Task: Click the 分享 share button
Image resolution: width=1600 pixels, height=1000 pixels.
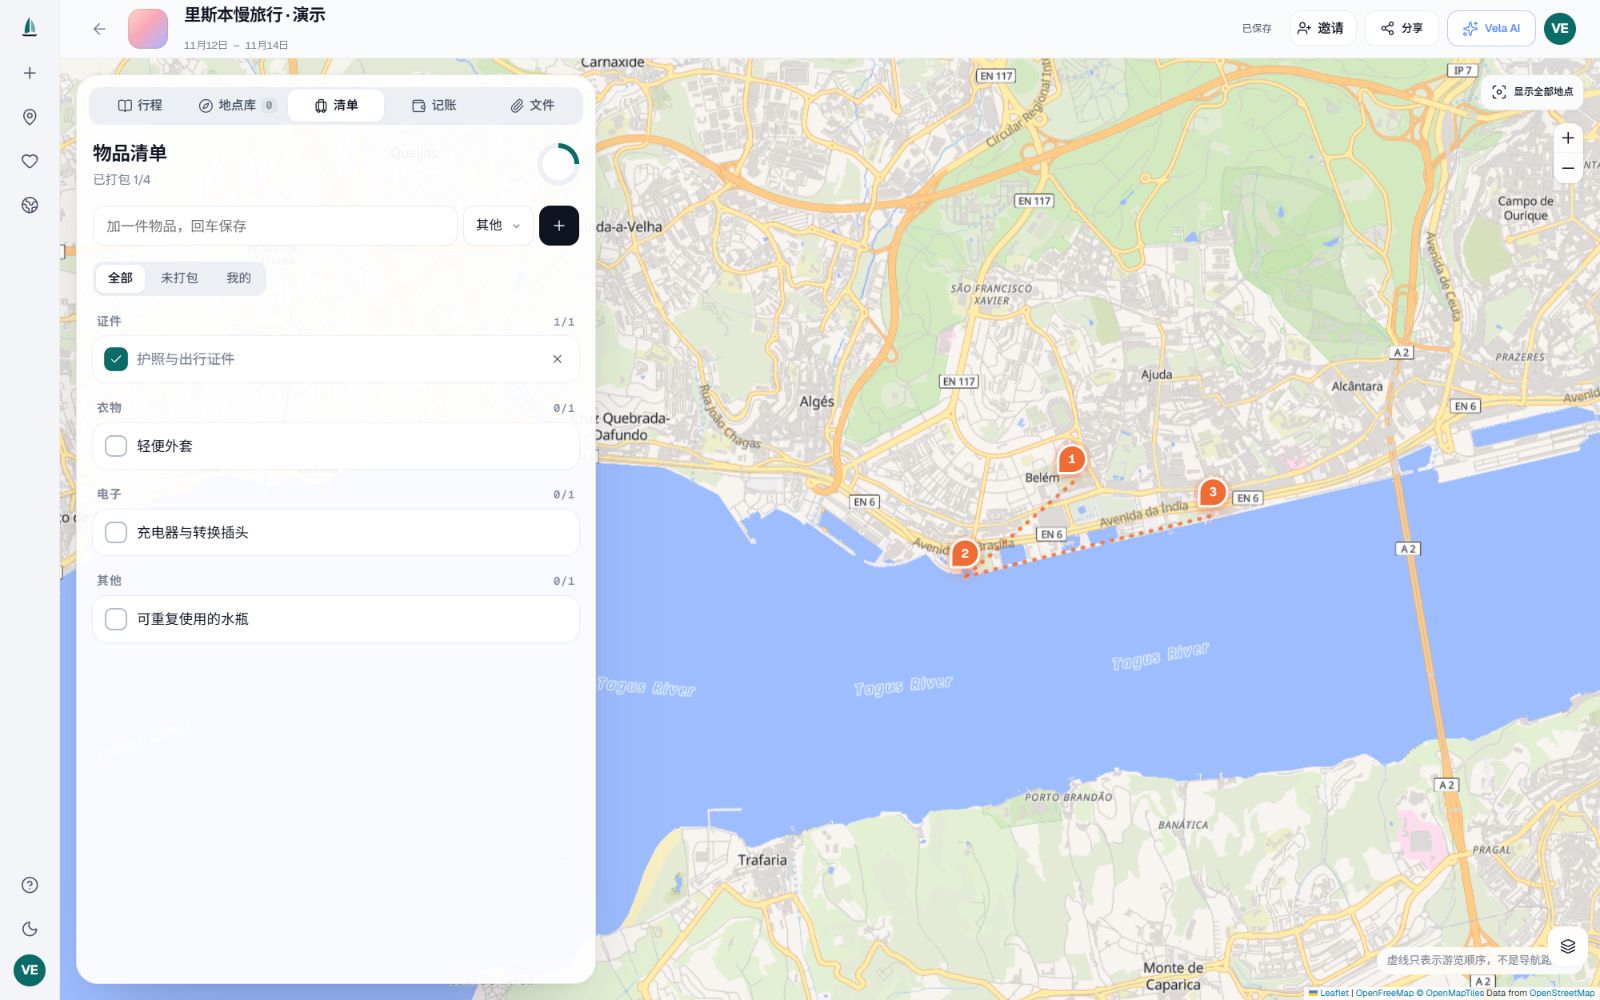Action: pos(1402,28)
